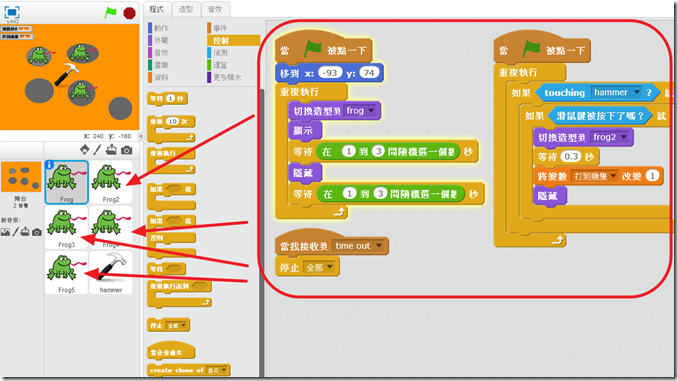
Task: Click the repeat 10 times palette block
Action: point(171,128)
